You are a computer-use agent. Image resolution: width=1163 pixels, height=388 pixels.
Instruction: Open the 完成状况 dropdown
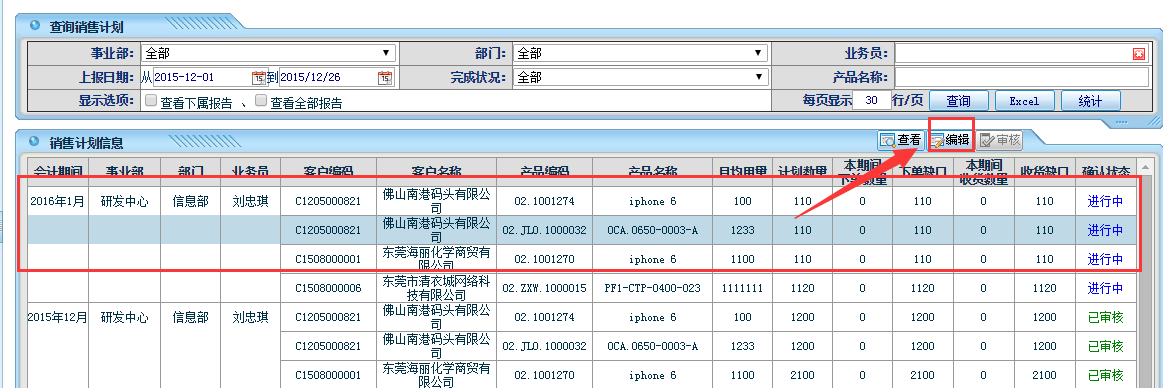tap(640, 76)
